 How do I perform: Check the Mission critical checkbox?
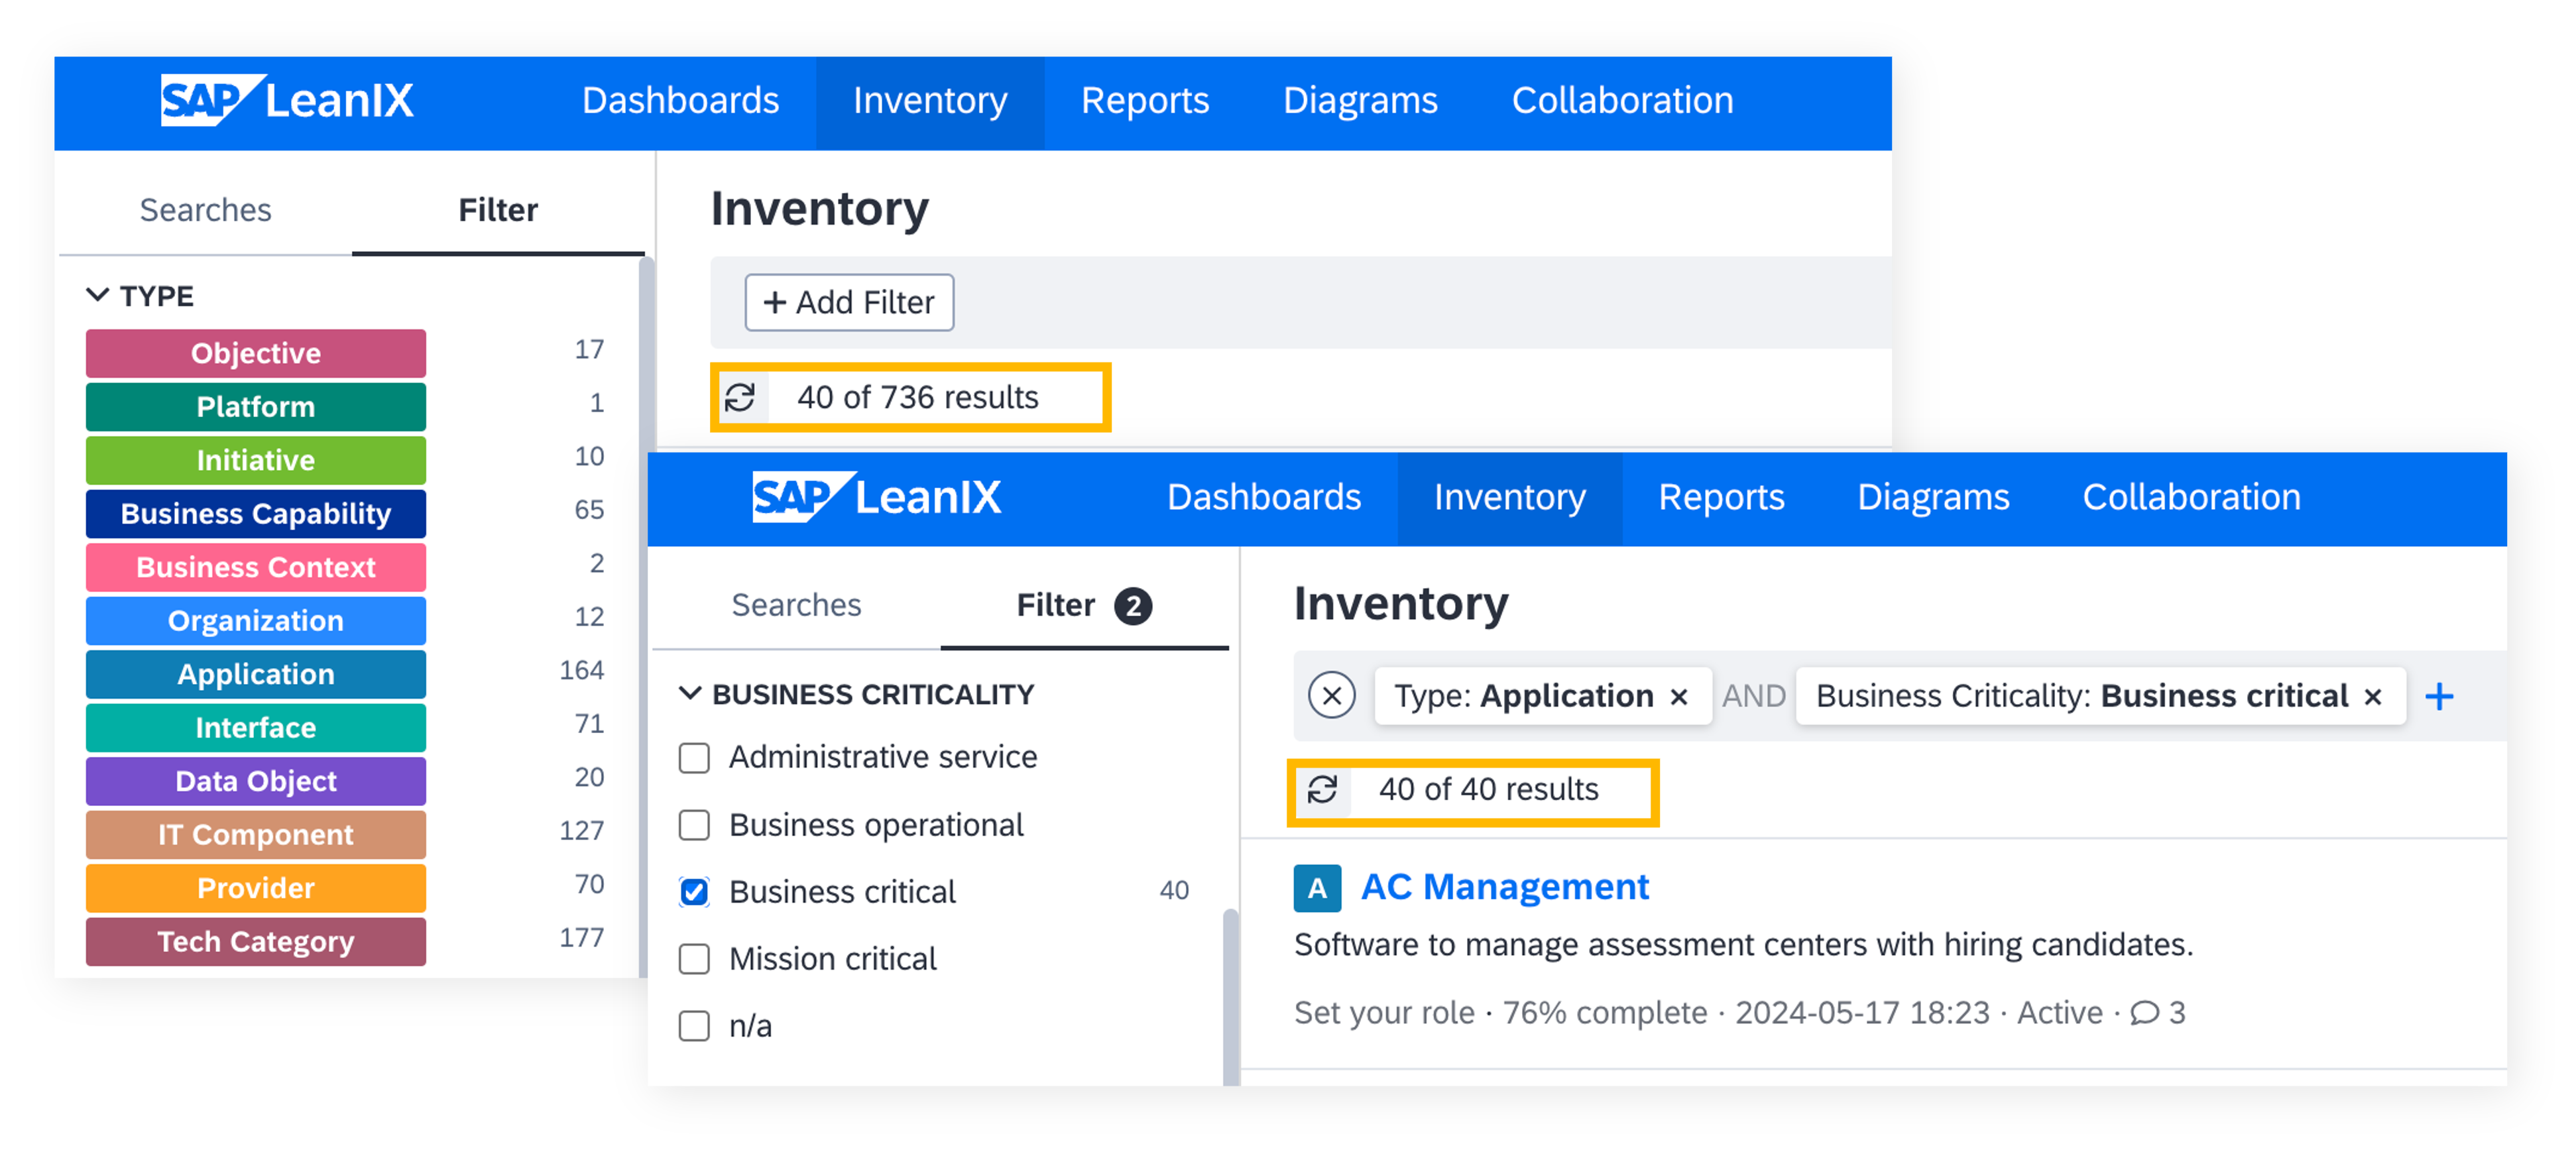click(694, 959)
